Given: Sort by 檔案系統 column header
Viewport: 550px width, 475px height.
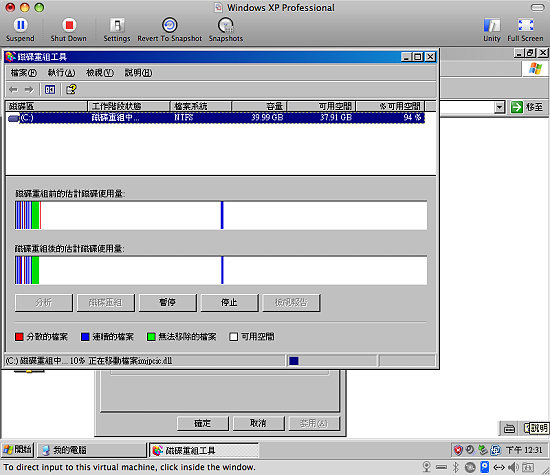Looking at the screenshot, I should pos(201,106).
